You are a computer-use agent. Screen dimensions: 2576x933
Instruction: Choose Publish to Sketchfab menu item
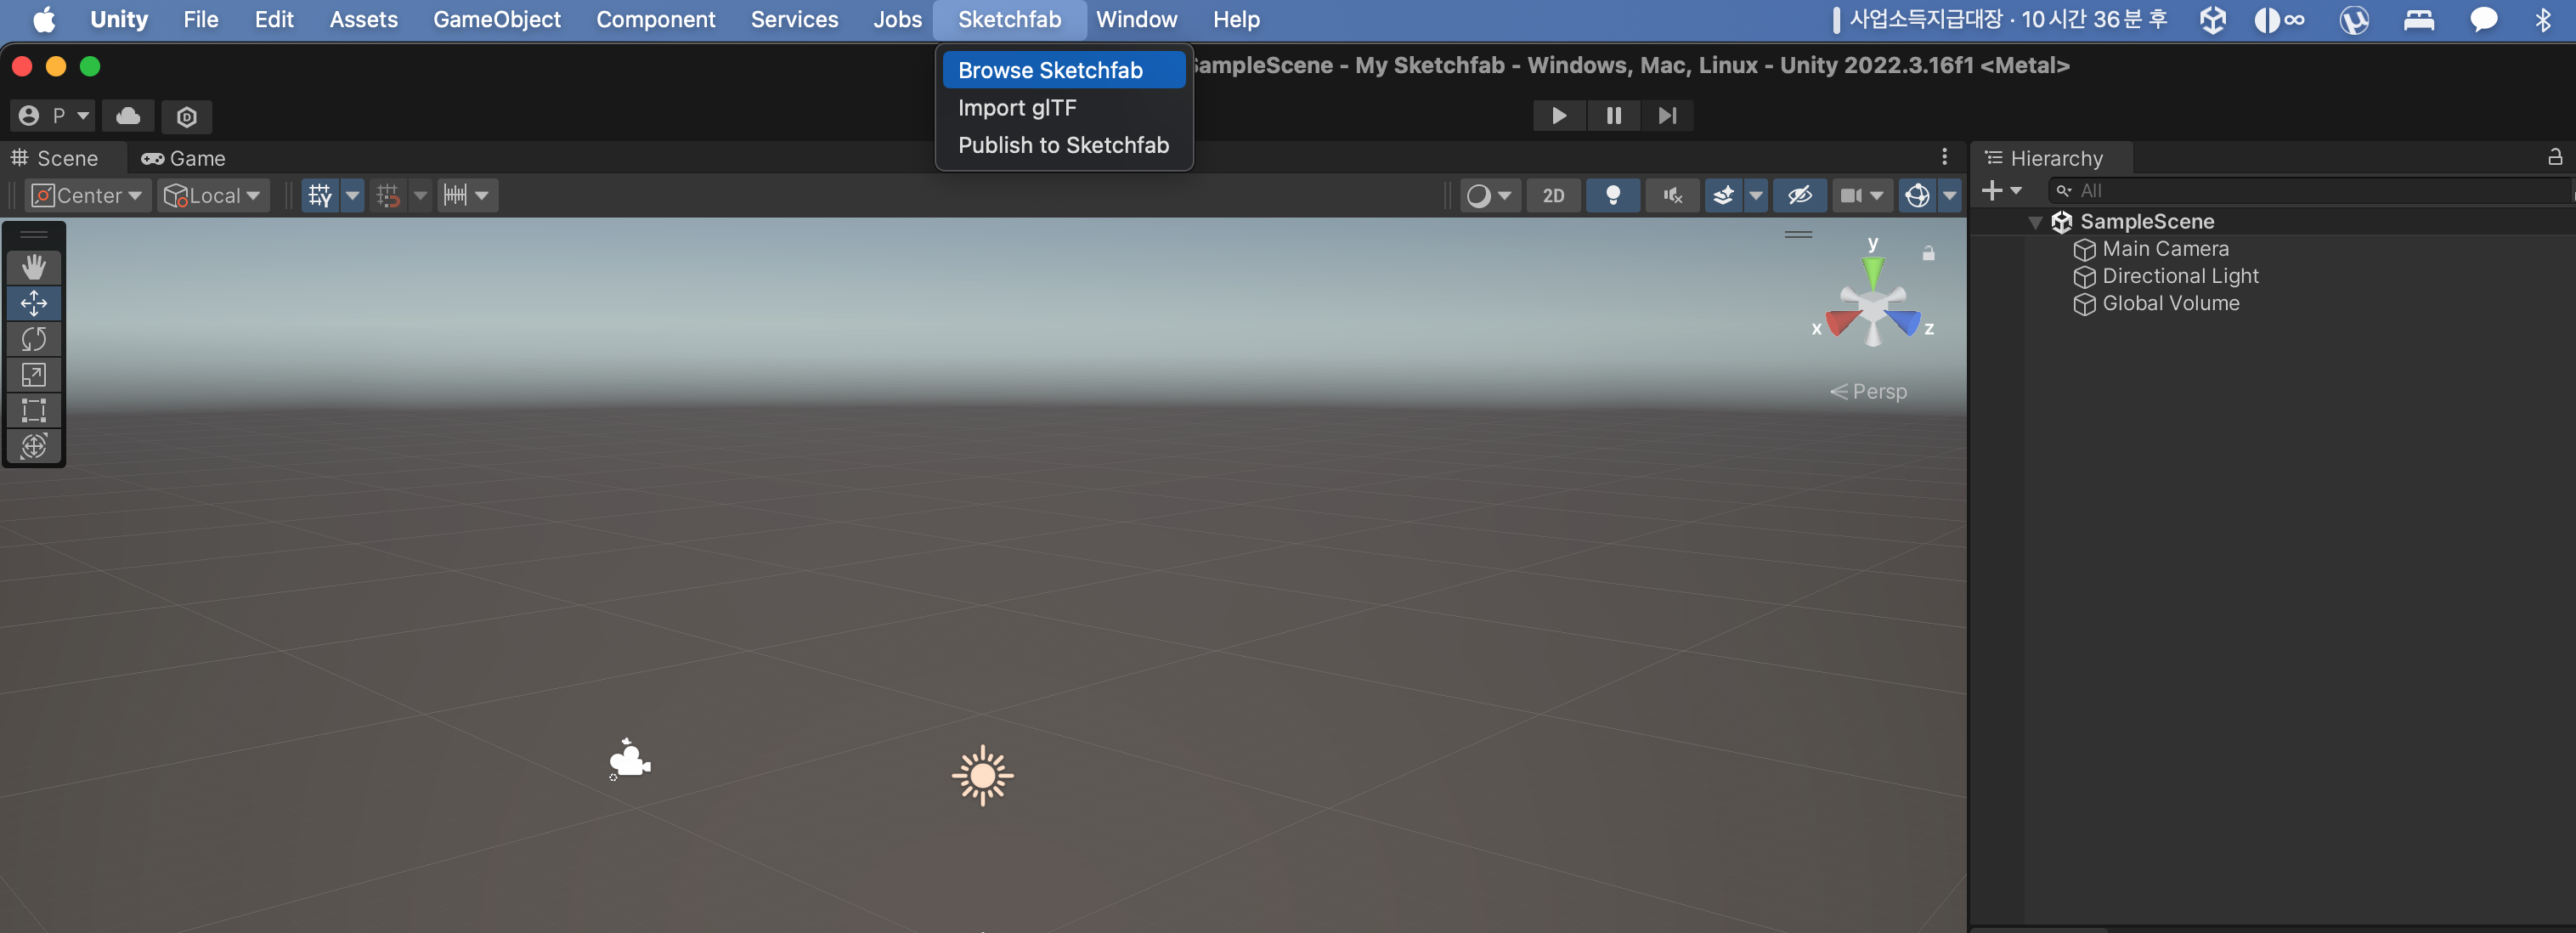pos(1063,145)
